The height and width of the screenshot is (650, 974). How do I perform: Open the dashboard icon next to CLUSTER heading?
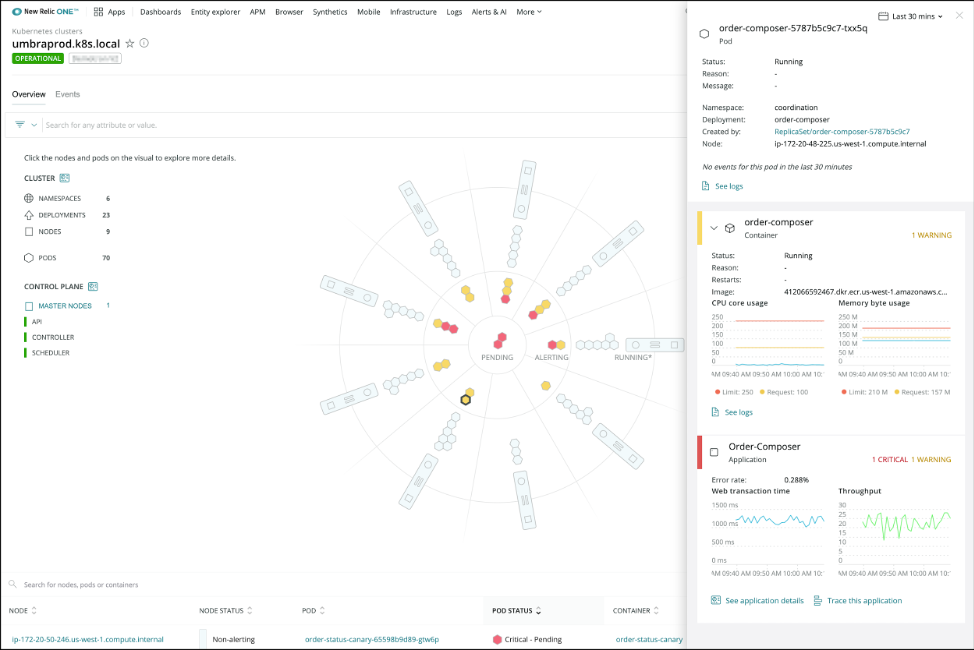tap(65, 178)
